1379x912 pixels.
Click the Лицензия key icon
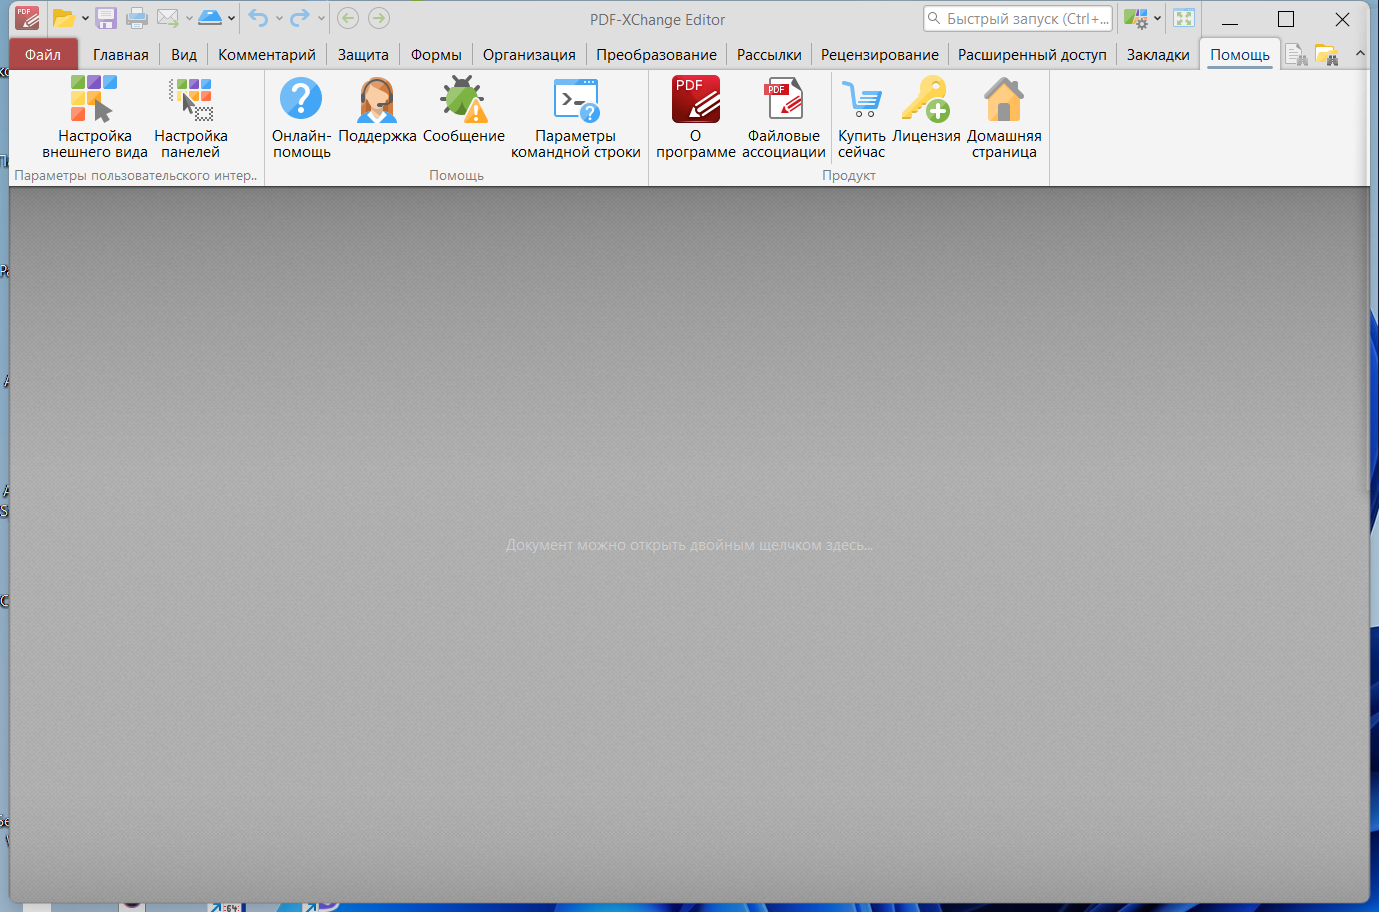926,110
